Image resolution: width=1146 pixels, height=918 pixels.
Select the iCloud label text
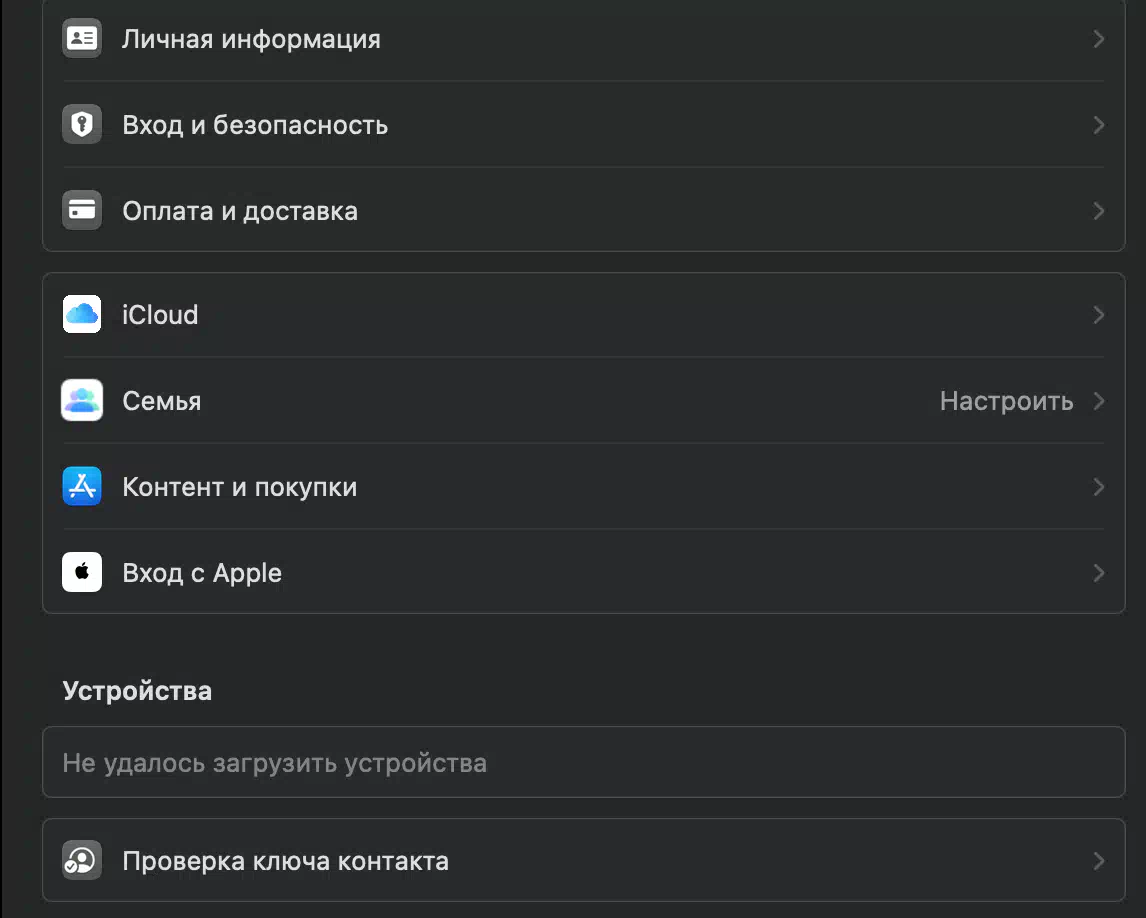[x=160, y=315]
